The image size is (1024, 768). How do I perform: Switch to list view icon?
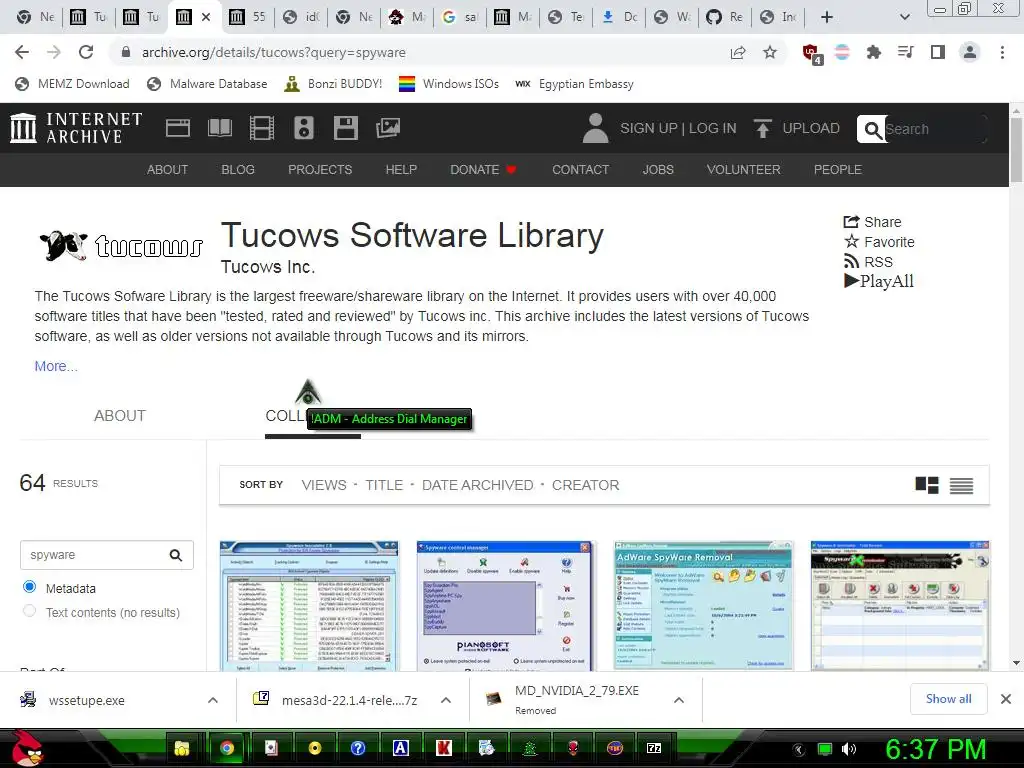pos(961,485)
